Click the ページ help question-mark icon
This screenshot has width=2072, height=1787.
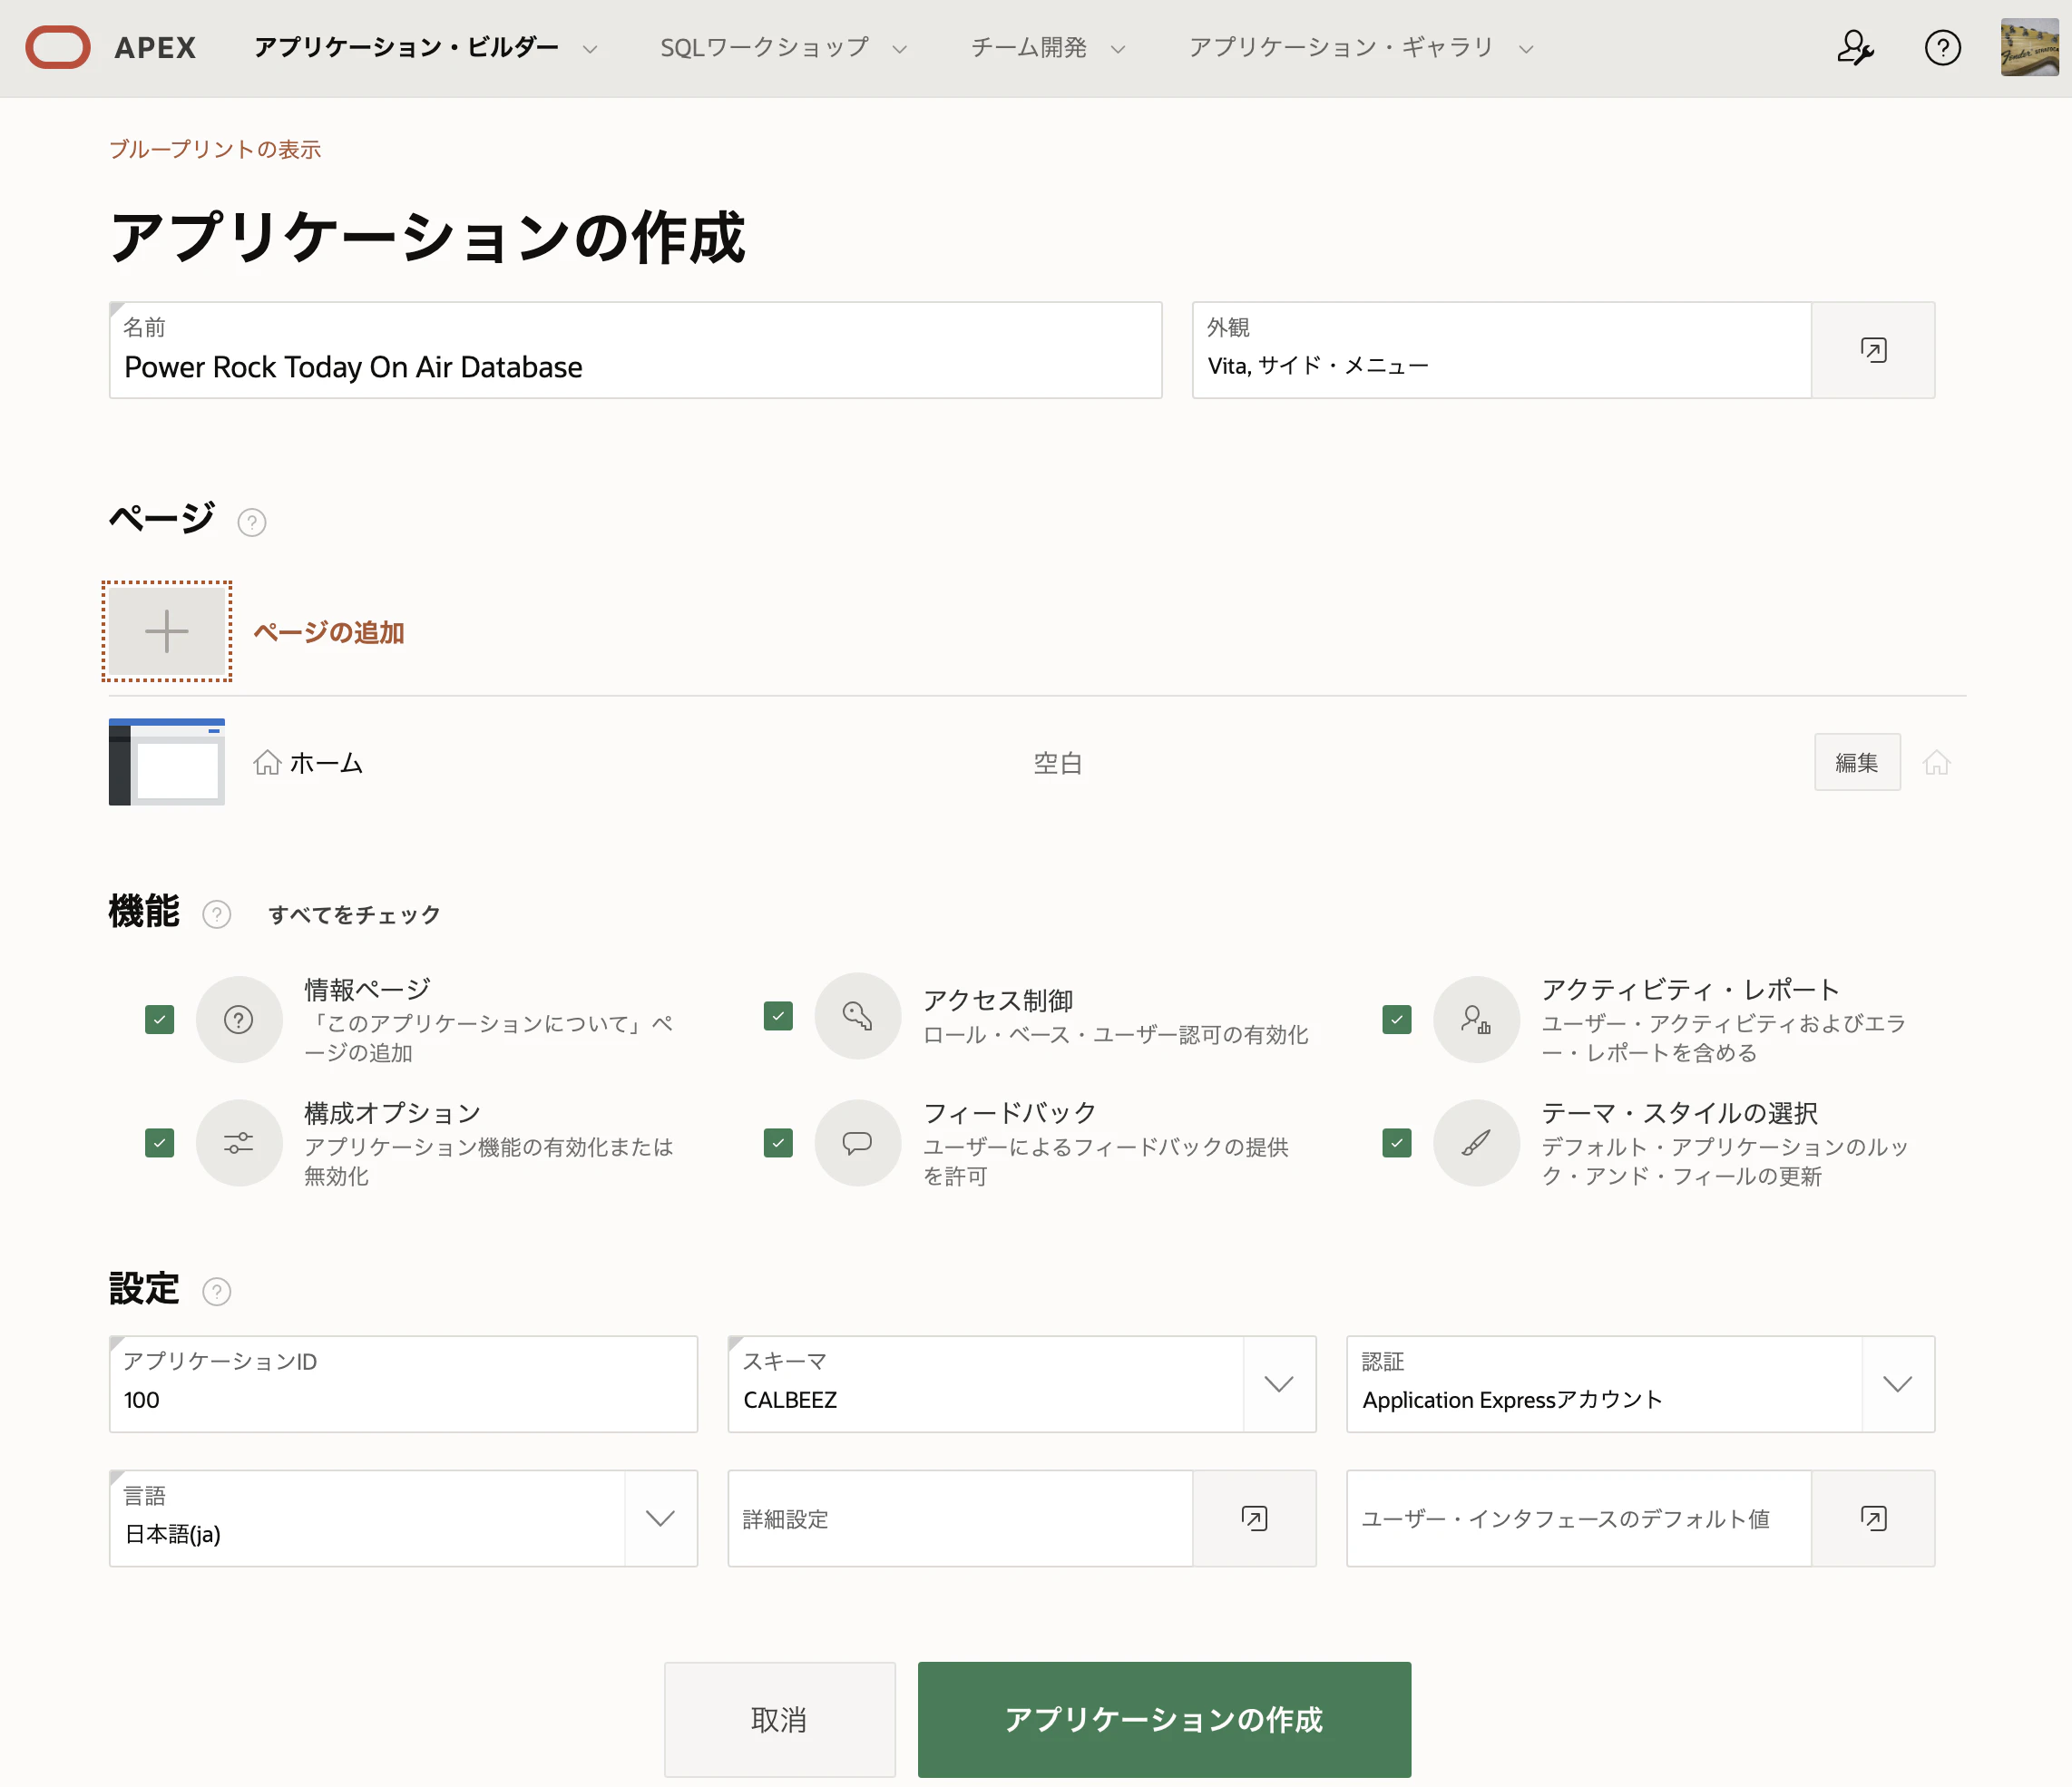pyautogui.click(x=251, y=521)
